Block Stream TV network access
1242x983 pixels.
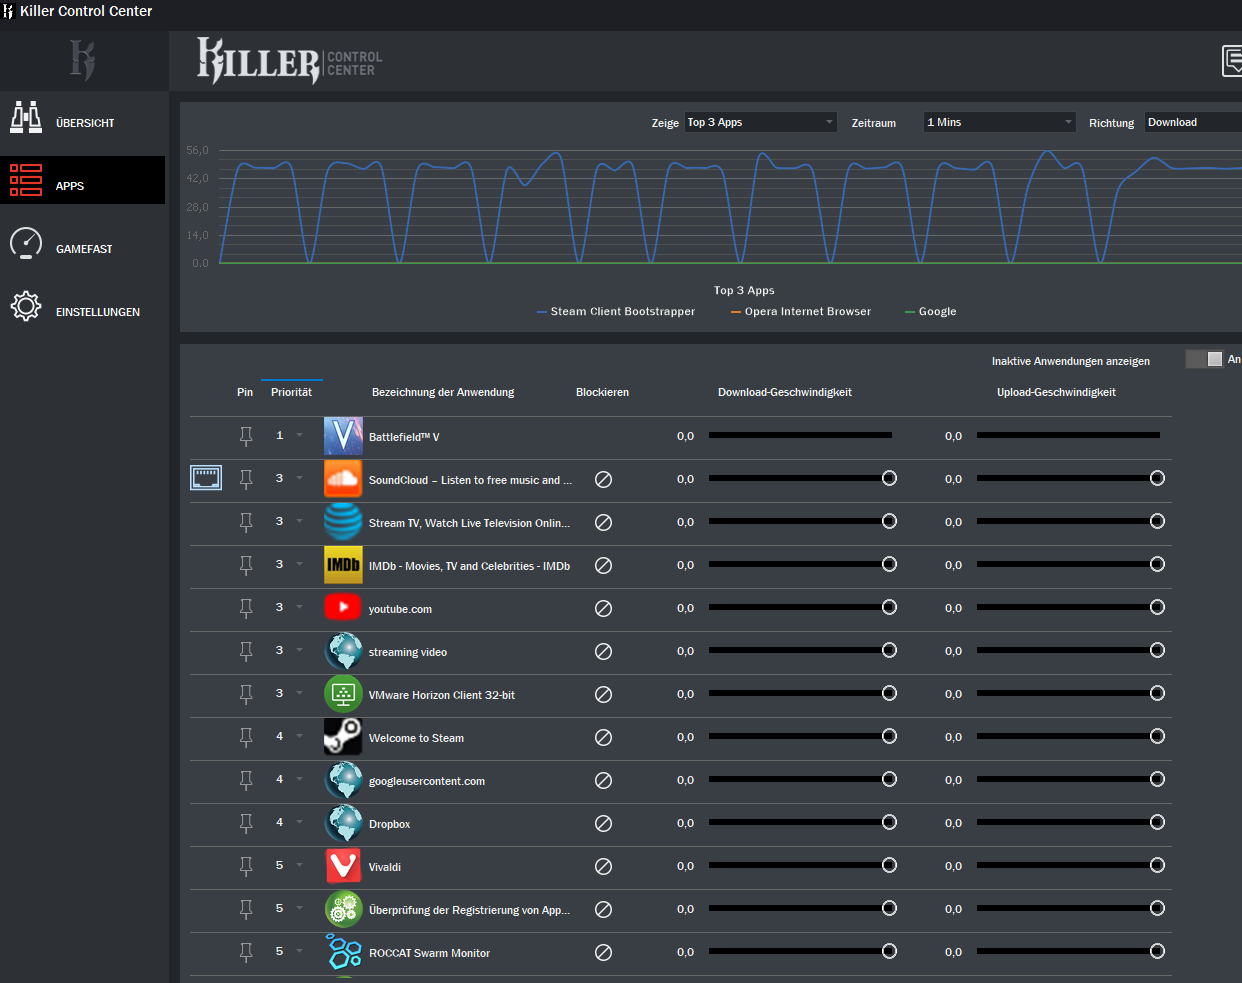pos(603,522)
